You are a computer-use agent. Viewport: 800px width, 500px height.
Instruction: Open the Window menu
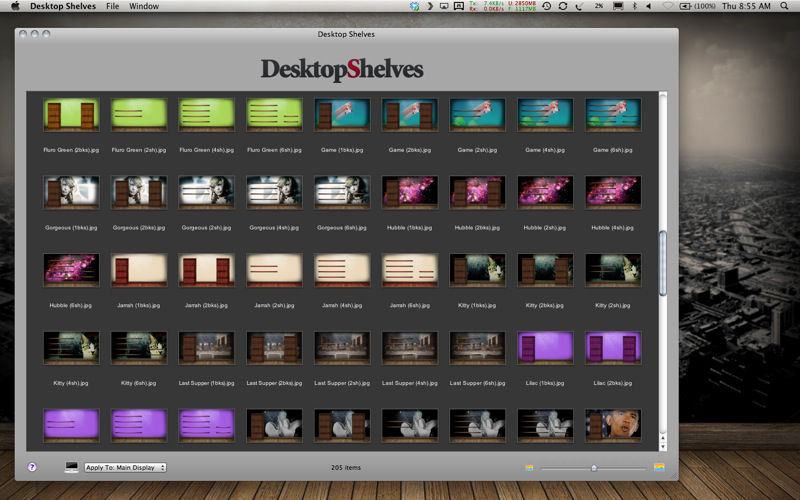click(144, 6)
